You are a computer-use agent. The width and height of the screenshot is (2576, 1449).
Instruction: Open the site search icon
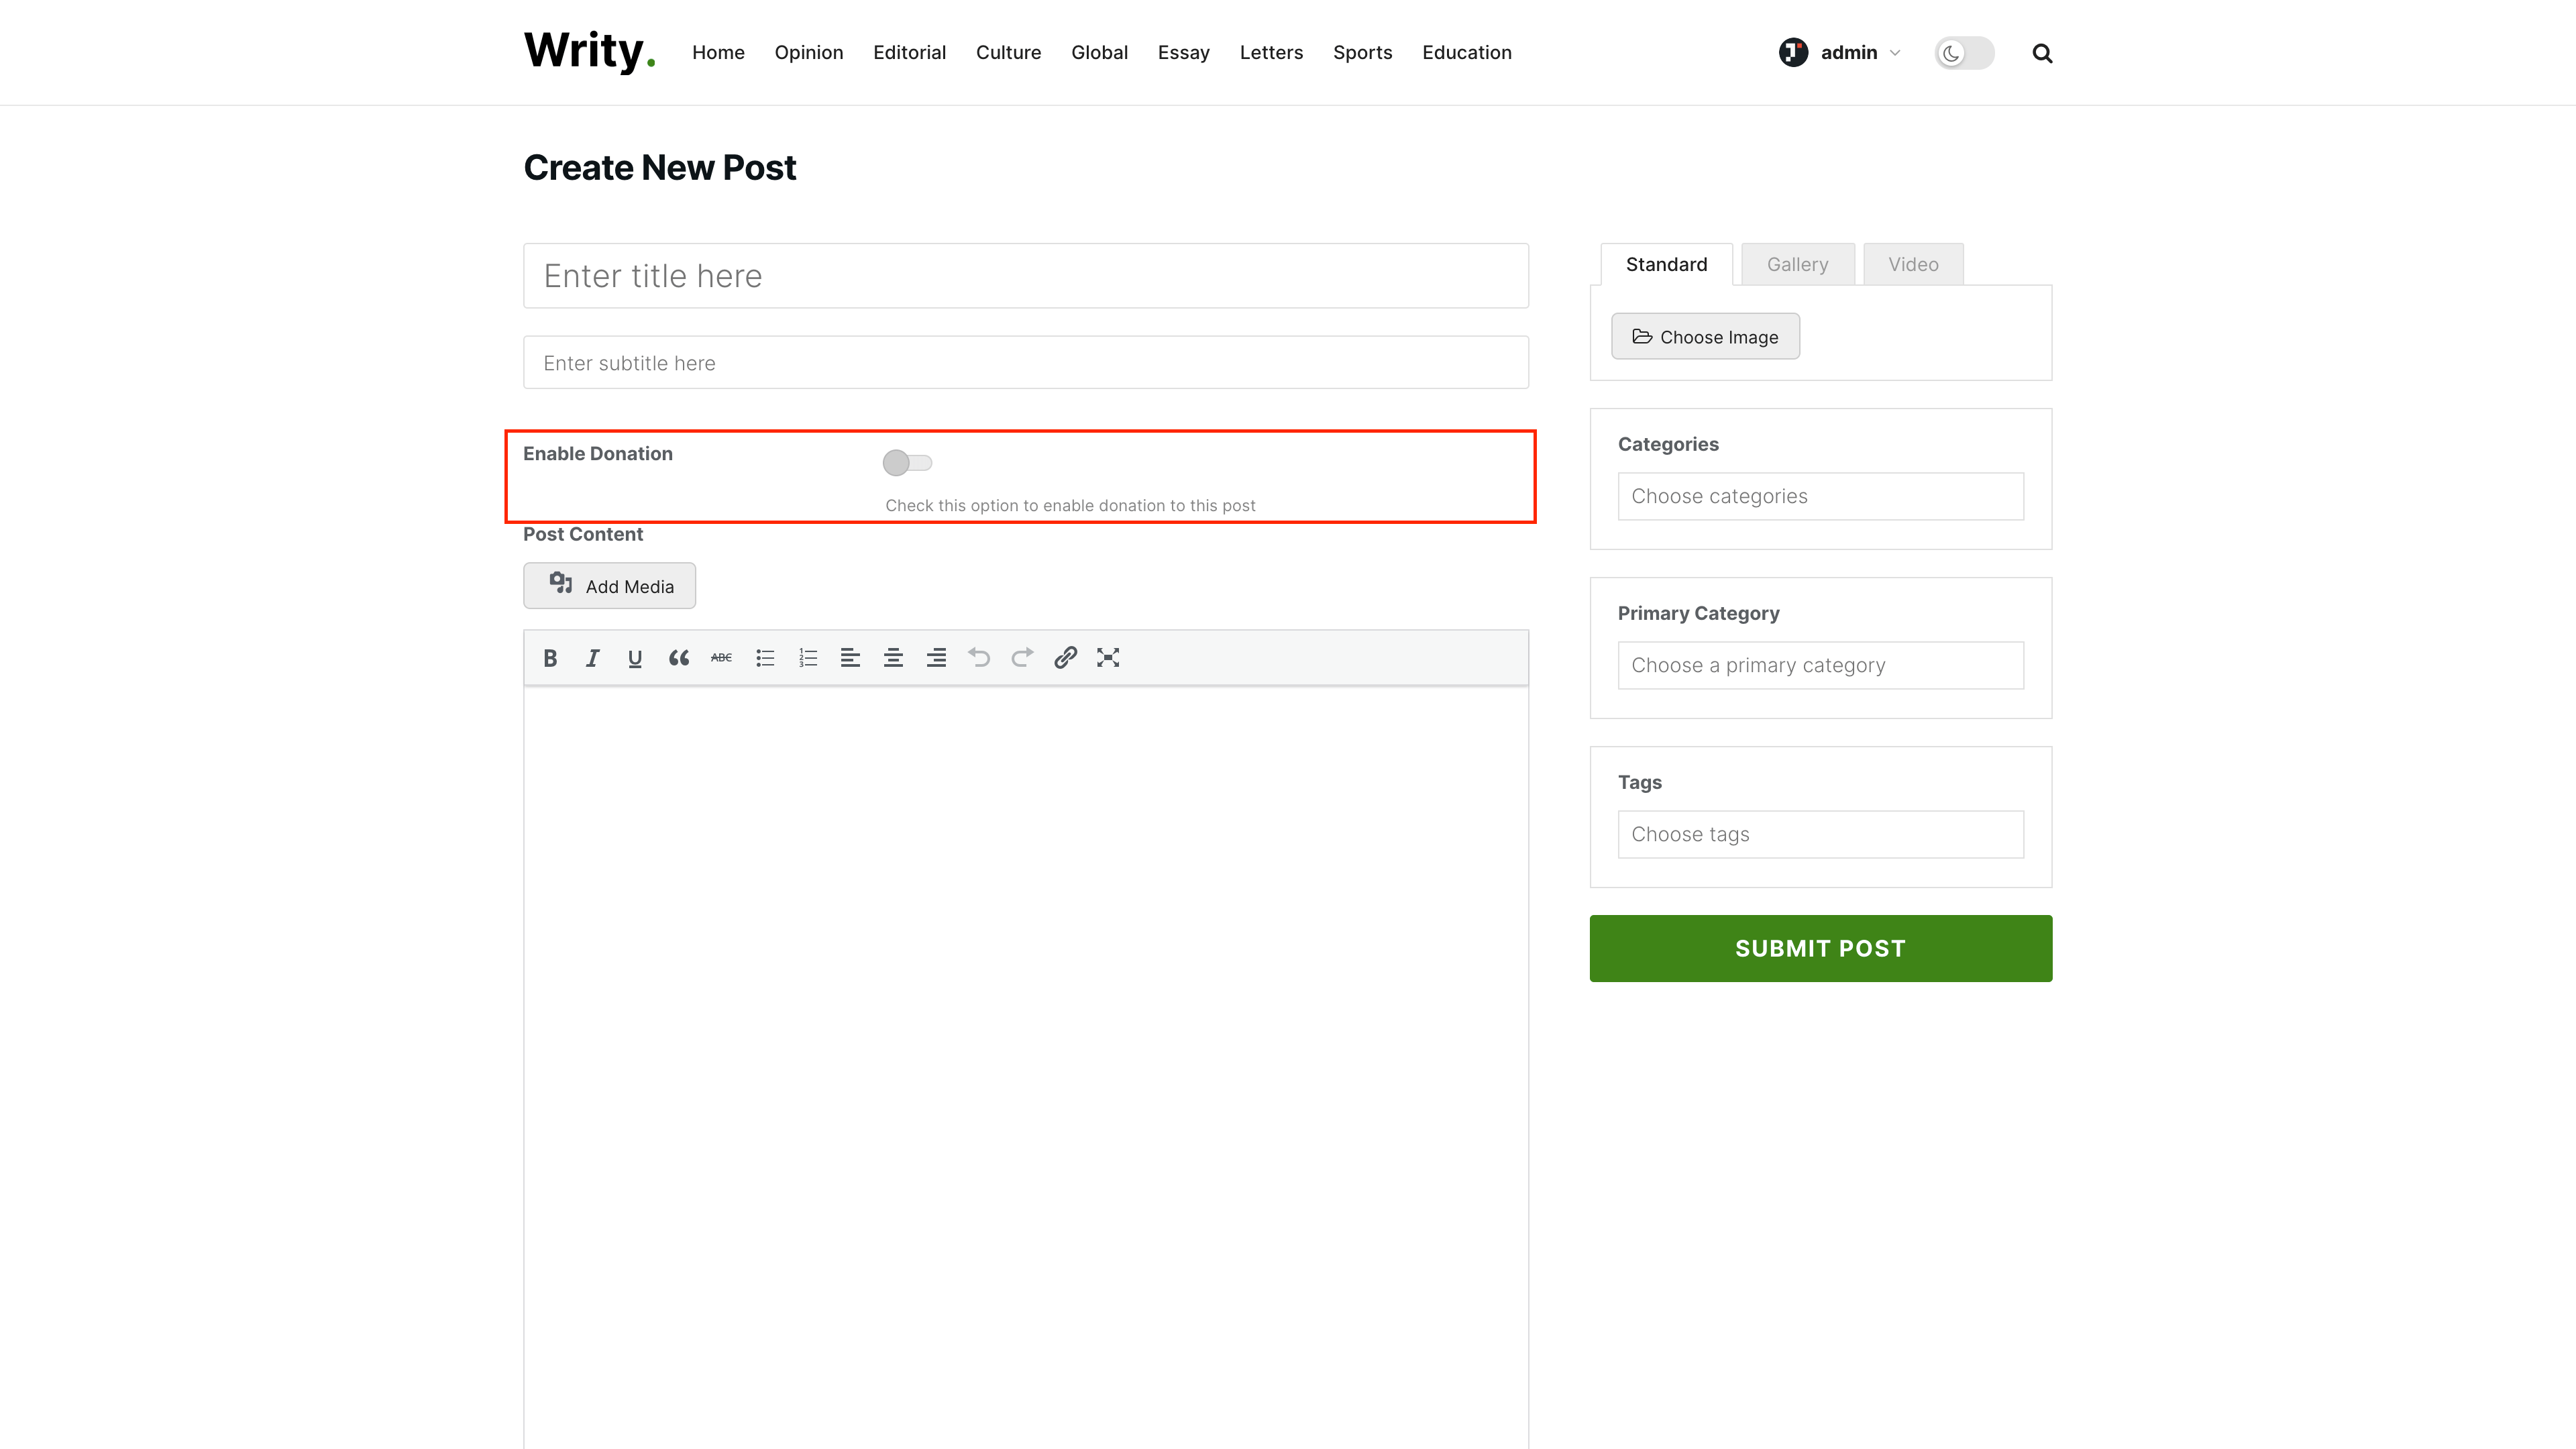pyautogui.click(x=2042, y=53)
